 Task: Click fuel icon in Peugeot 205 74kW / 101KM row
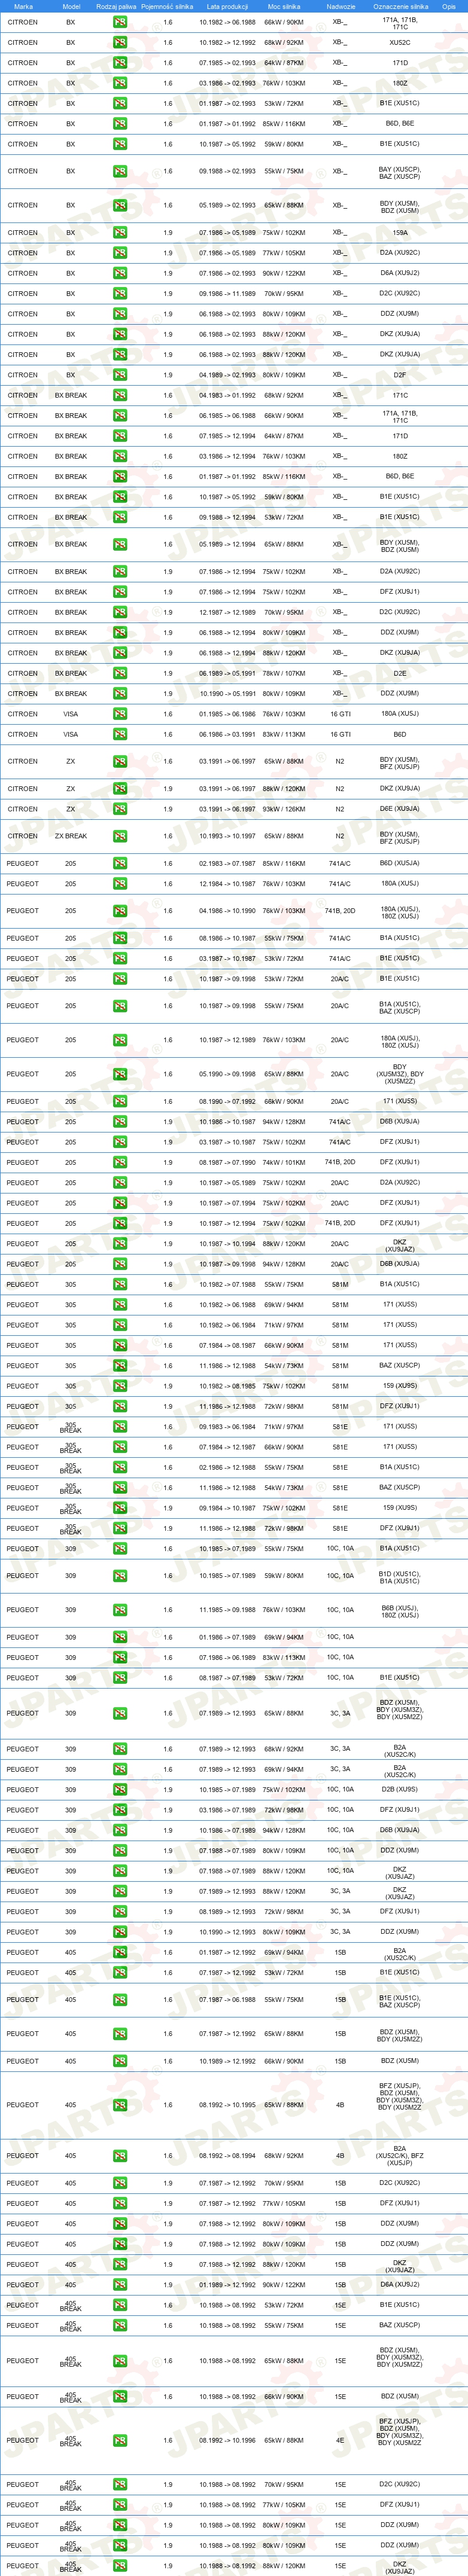click(120, 1162)
